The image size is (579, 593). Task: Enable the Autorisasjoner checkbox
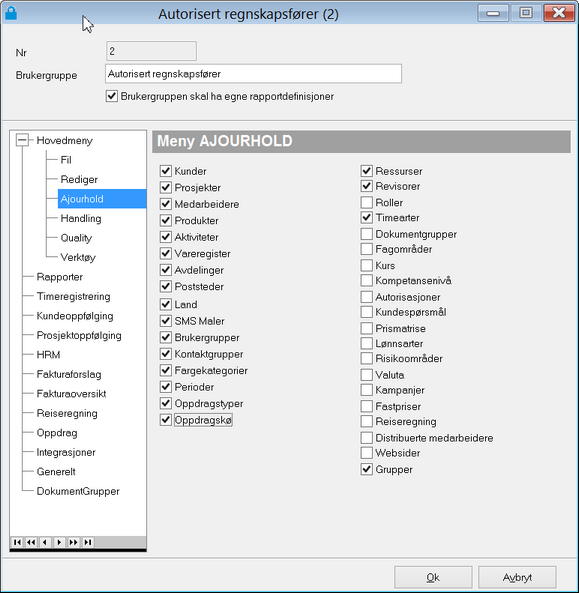366,297
